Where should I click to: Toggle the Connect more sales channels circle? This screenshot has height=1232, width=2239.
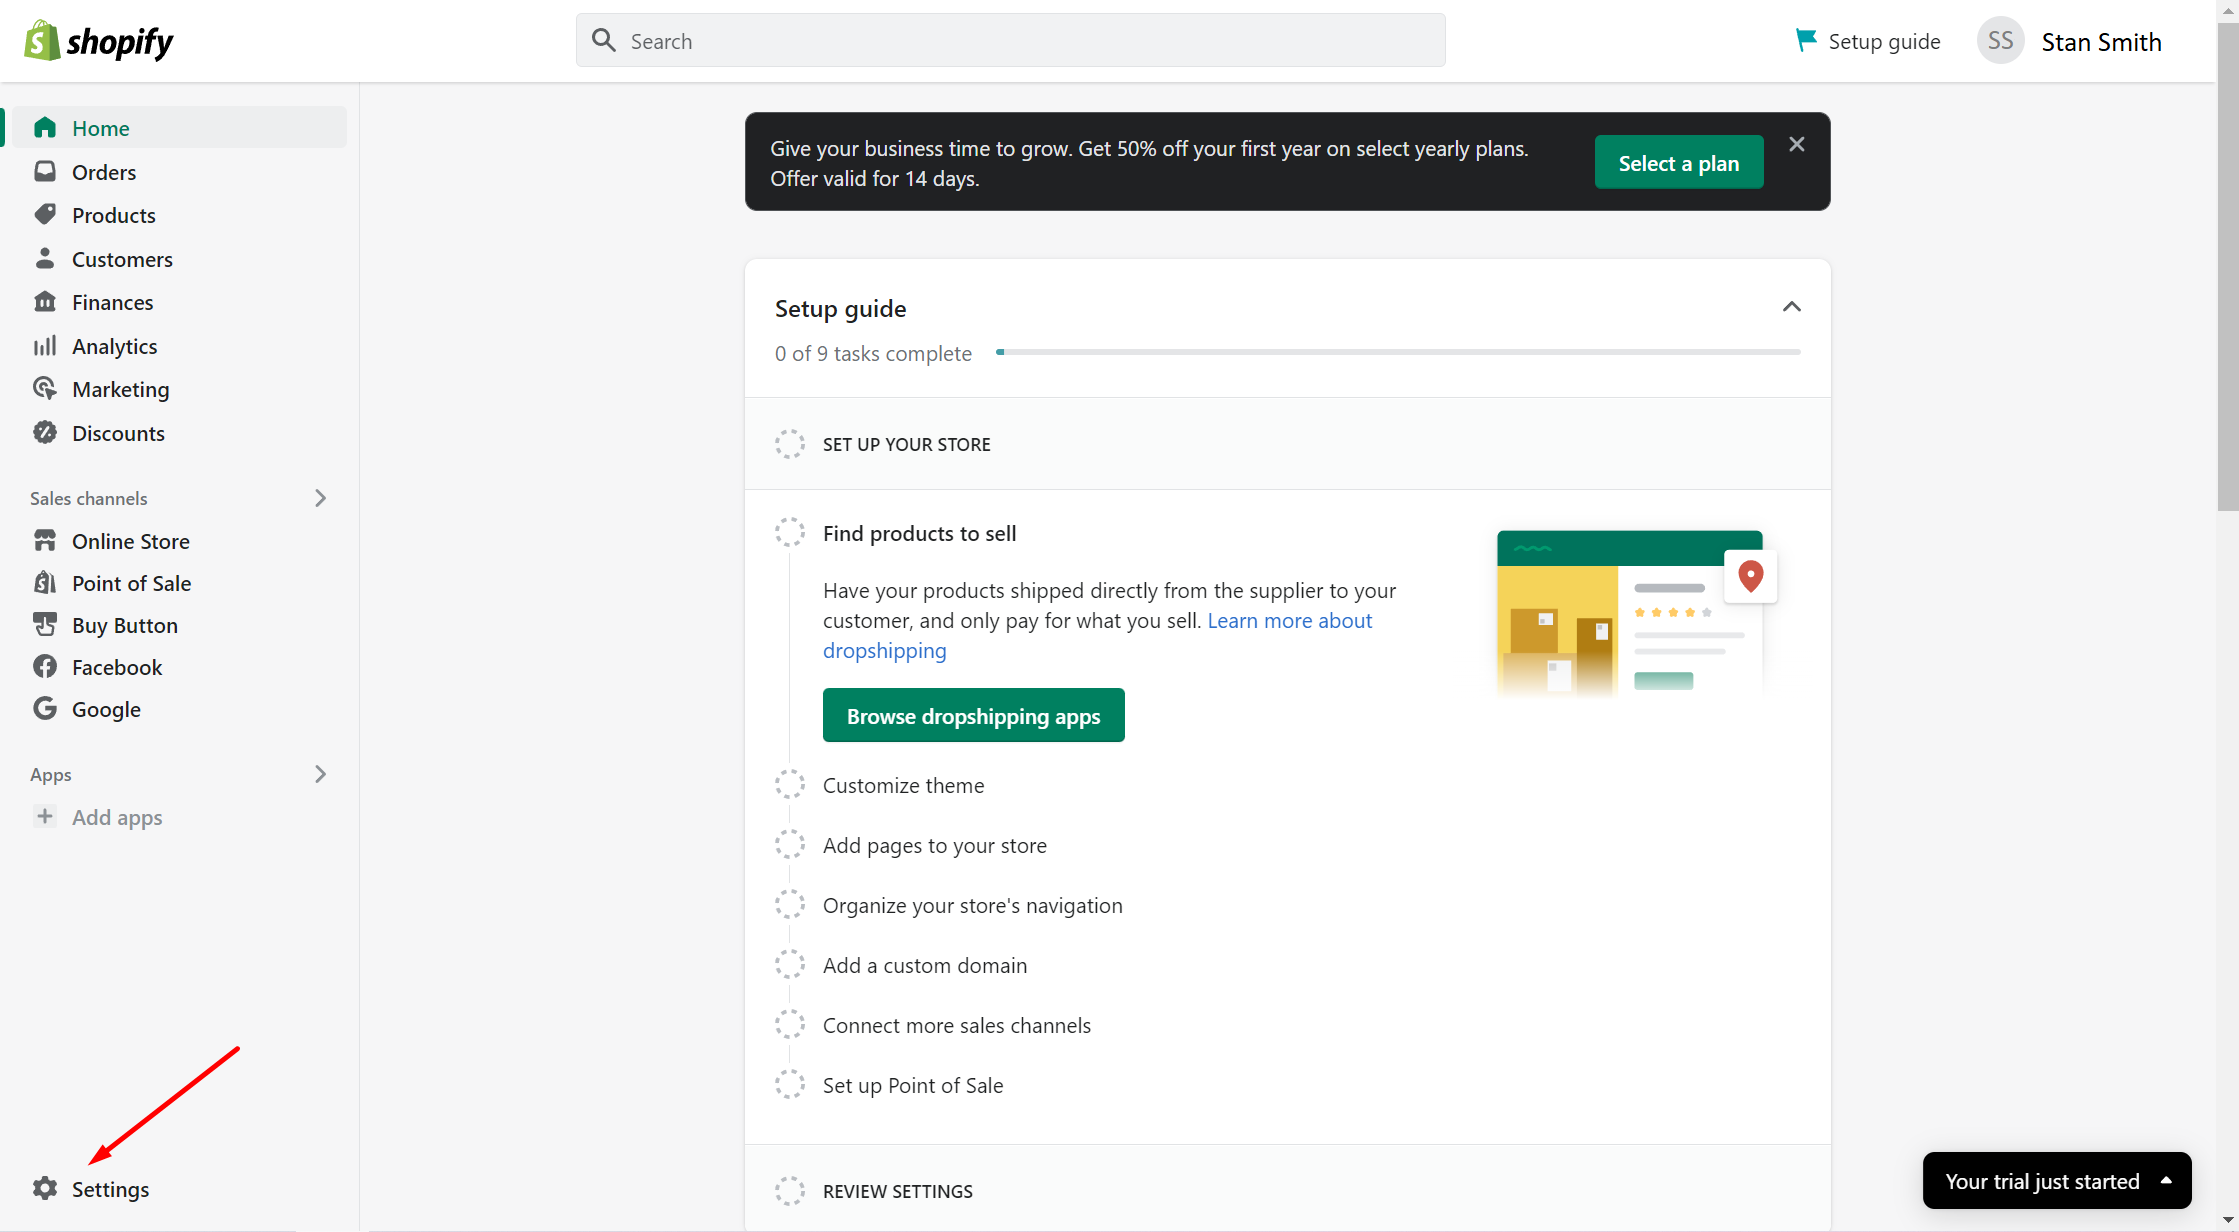click(790, 1025)
